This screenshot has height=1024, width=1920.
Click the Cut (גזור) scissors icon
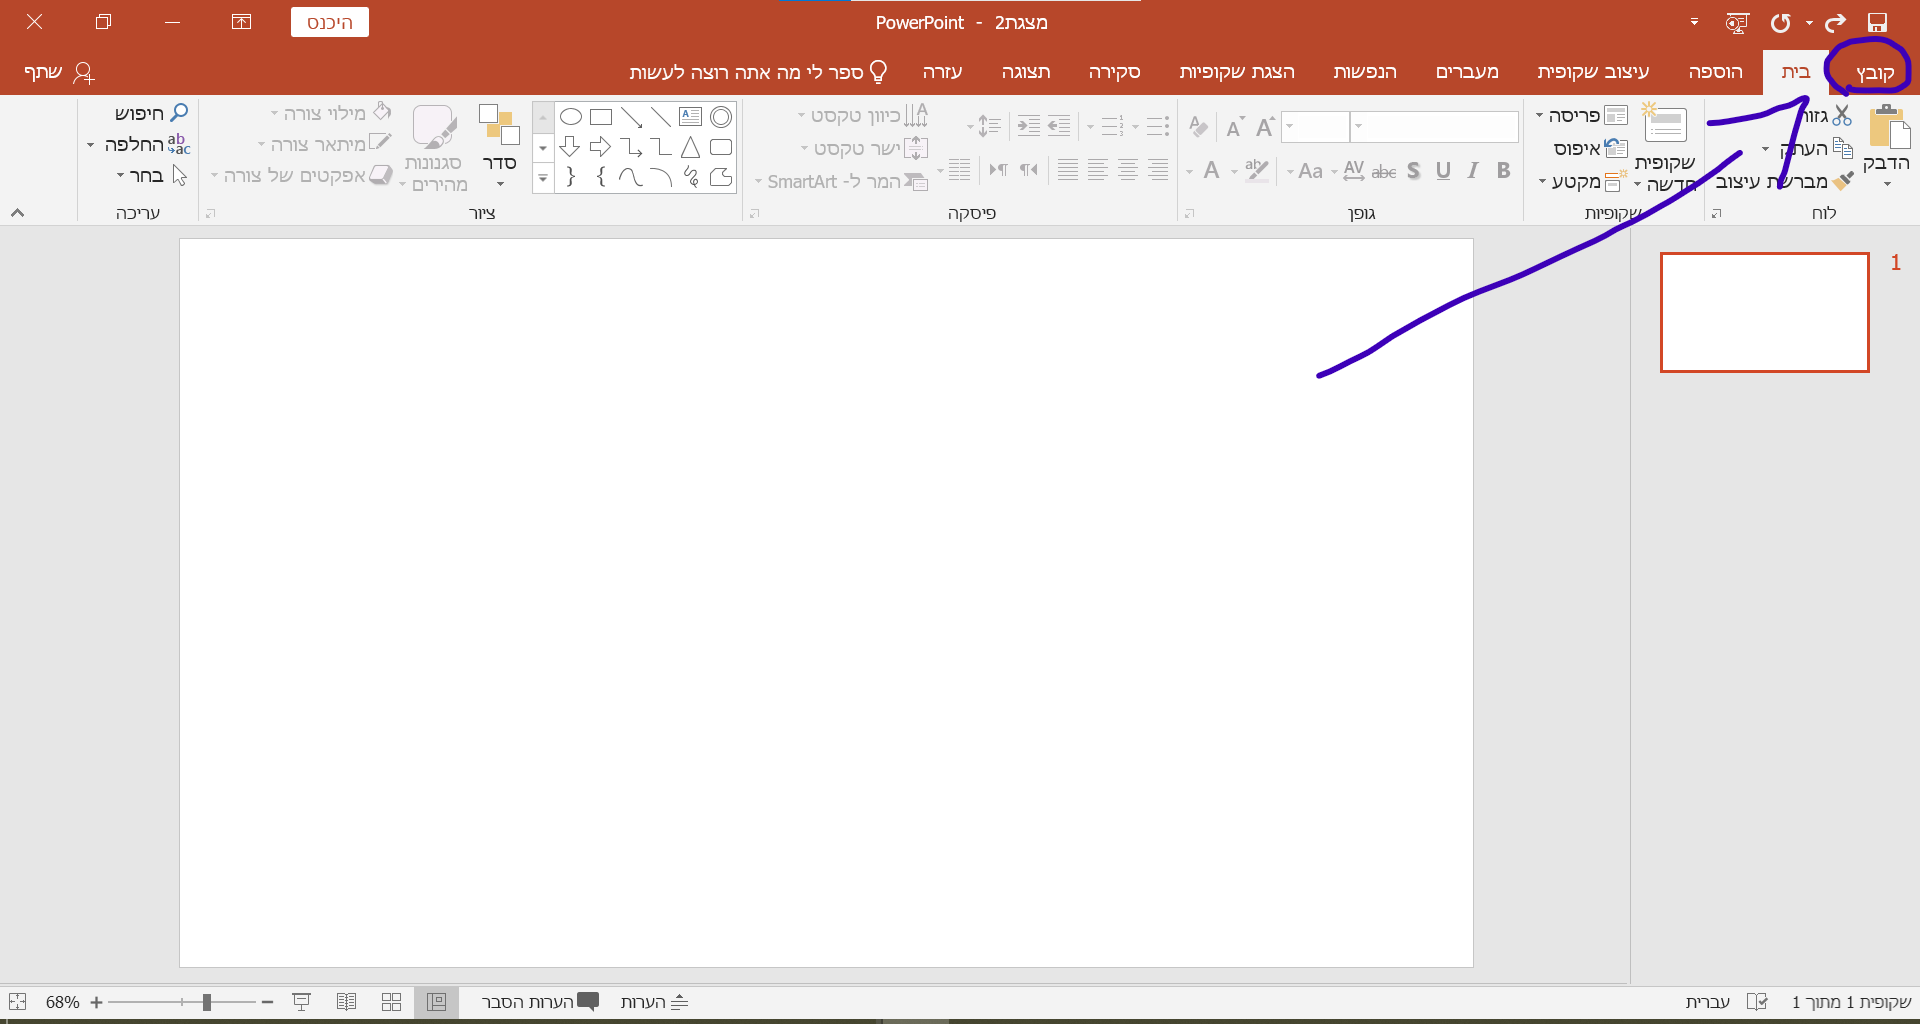click(1842, 116)
